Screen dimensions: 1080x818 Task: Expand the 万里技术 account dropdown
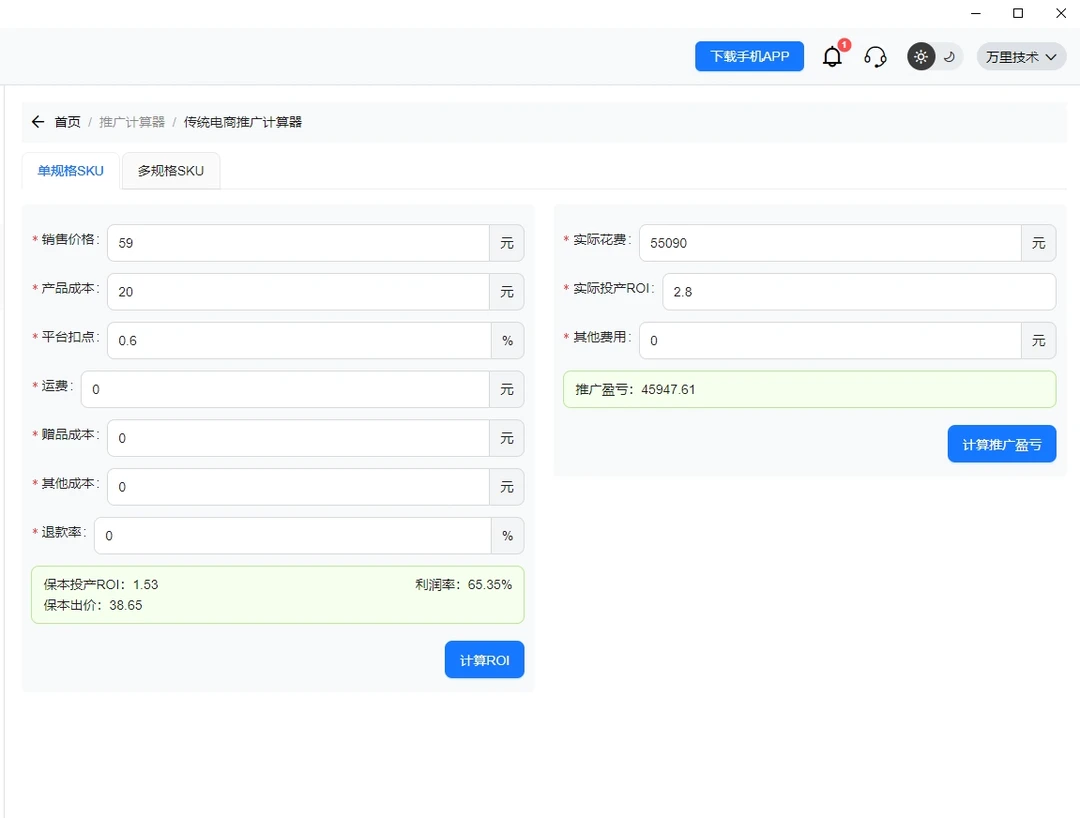1021,57
